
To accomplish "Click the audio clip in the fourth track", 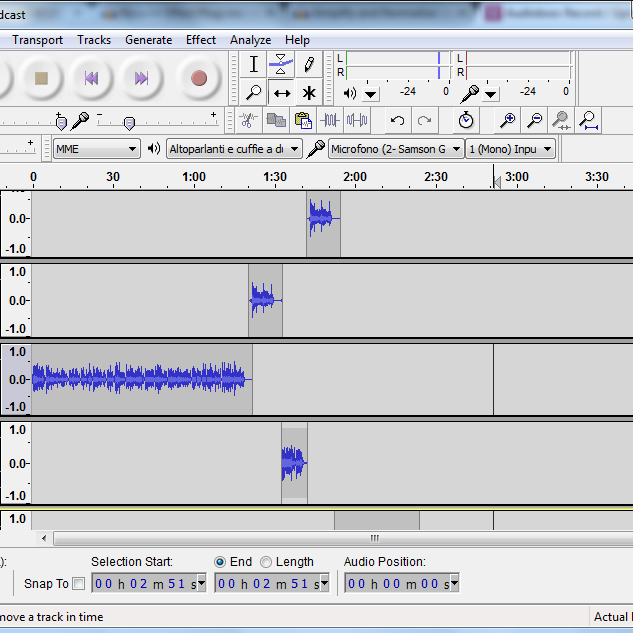I will tap(294, 463).
